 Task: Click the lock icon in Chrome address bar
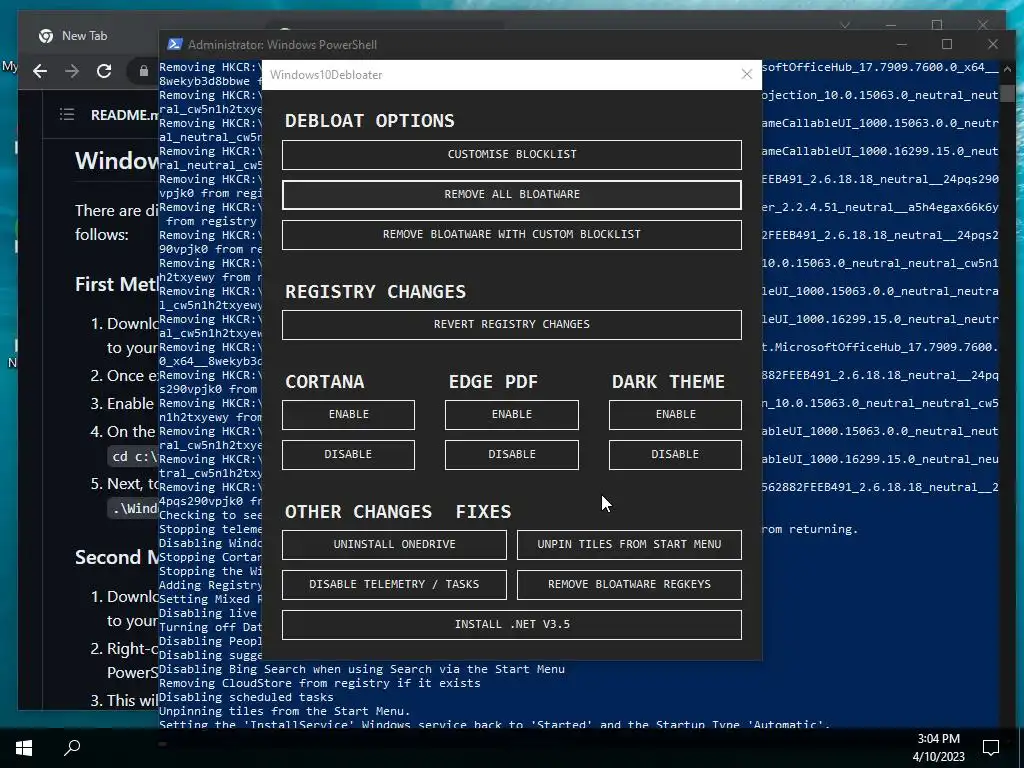(144, 71)
